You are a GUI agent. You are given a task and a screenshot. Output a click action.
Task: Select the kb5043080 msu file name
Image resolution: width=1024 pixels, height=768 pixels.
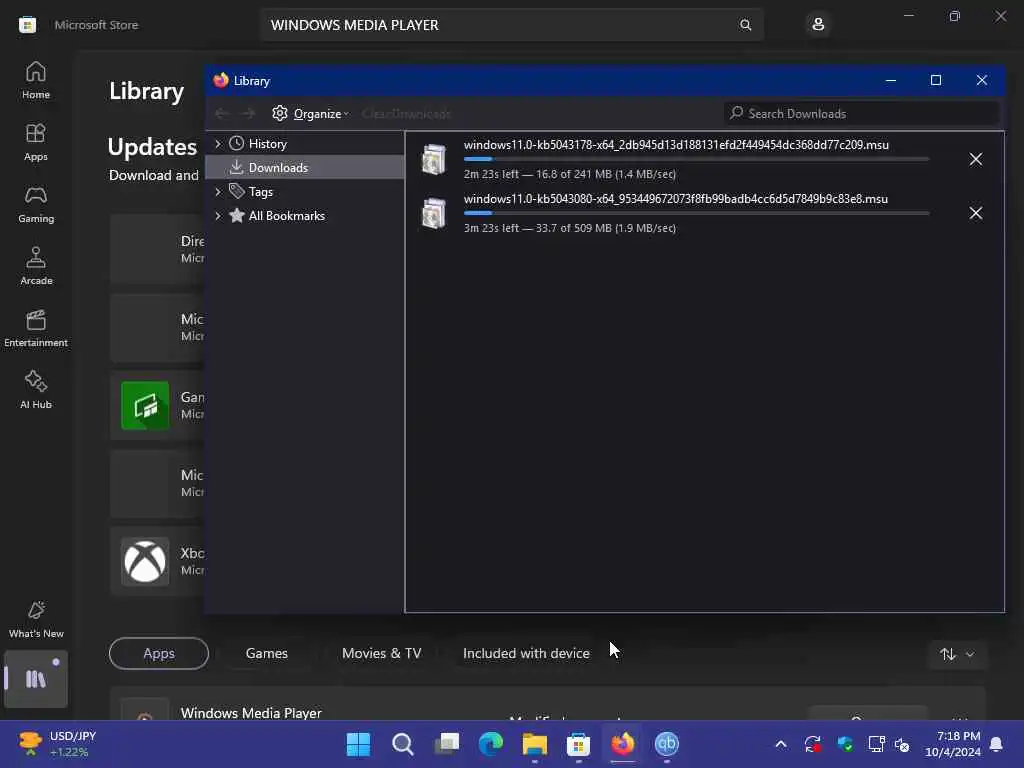pyautogui.click(x=676, y=199)
